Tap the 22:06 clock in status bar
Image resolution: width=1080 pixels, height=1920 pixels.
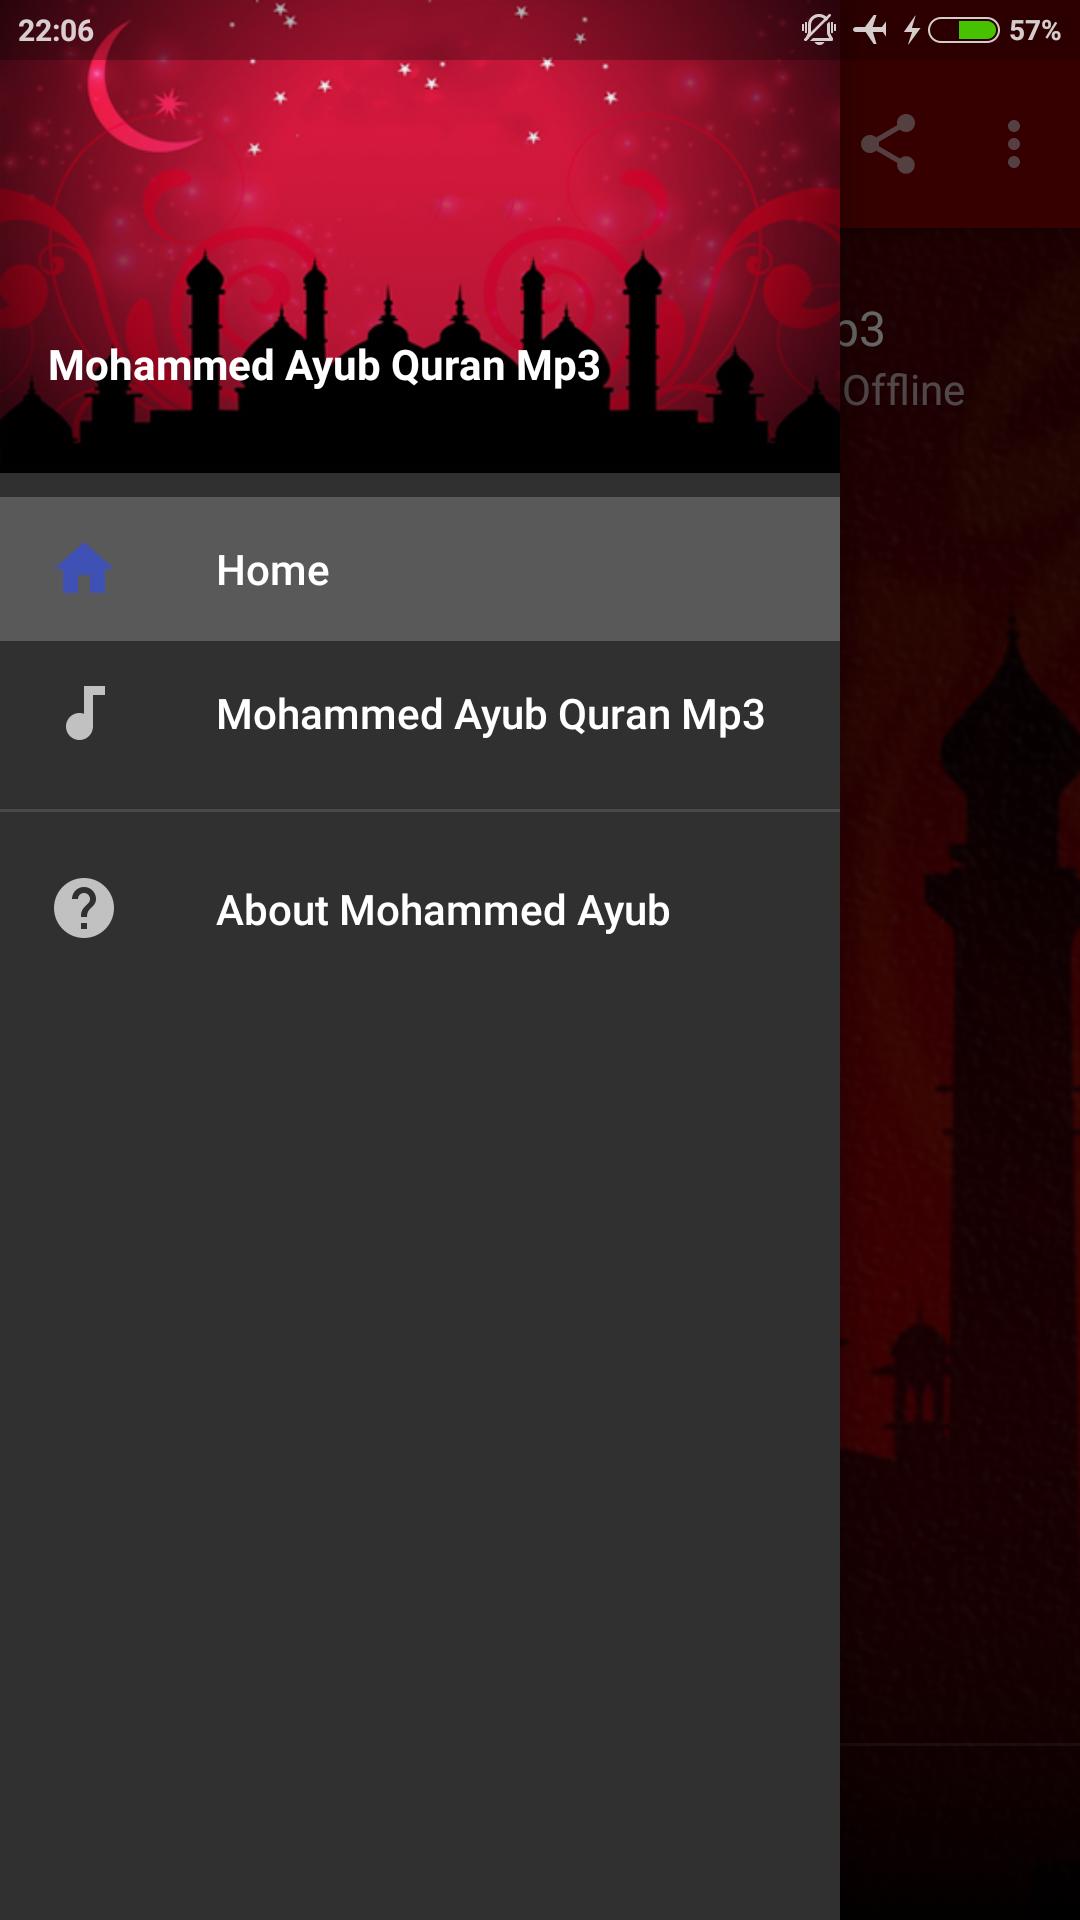click(x=56, y=31)
